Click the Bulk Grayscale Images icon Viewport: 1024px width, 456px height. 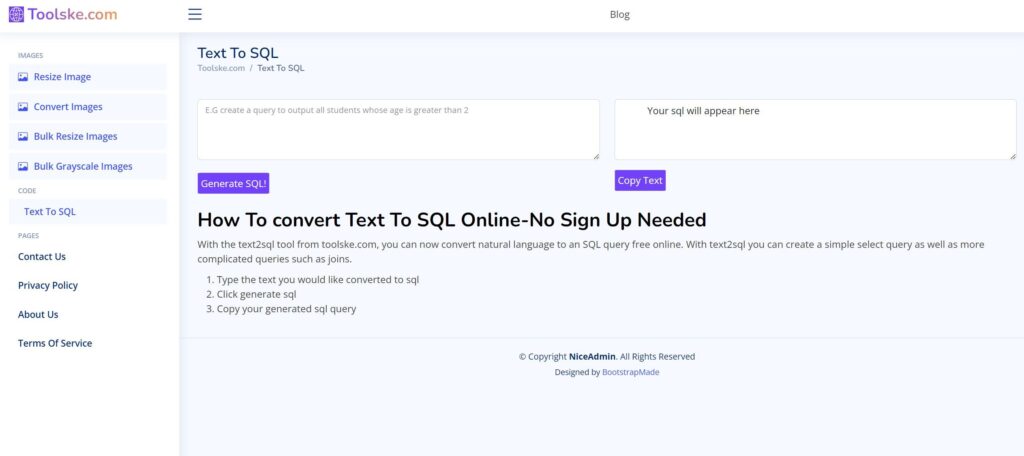[23, 167]
